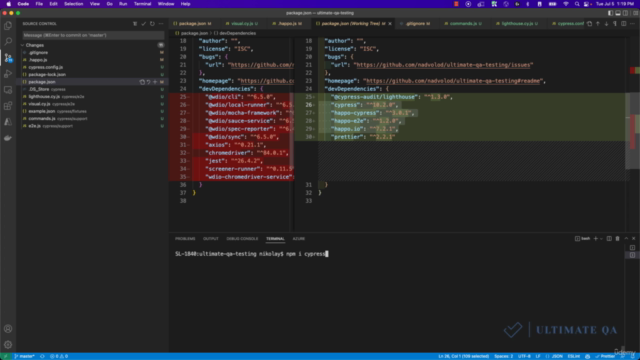This screenshot has height=360, width=640.
Task: Open the visual.cy.js editor tab
Action: pyautogui.click(x=242, y=24)
